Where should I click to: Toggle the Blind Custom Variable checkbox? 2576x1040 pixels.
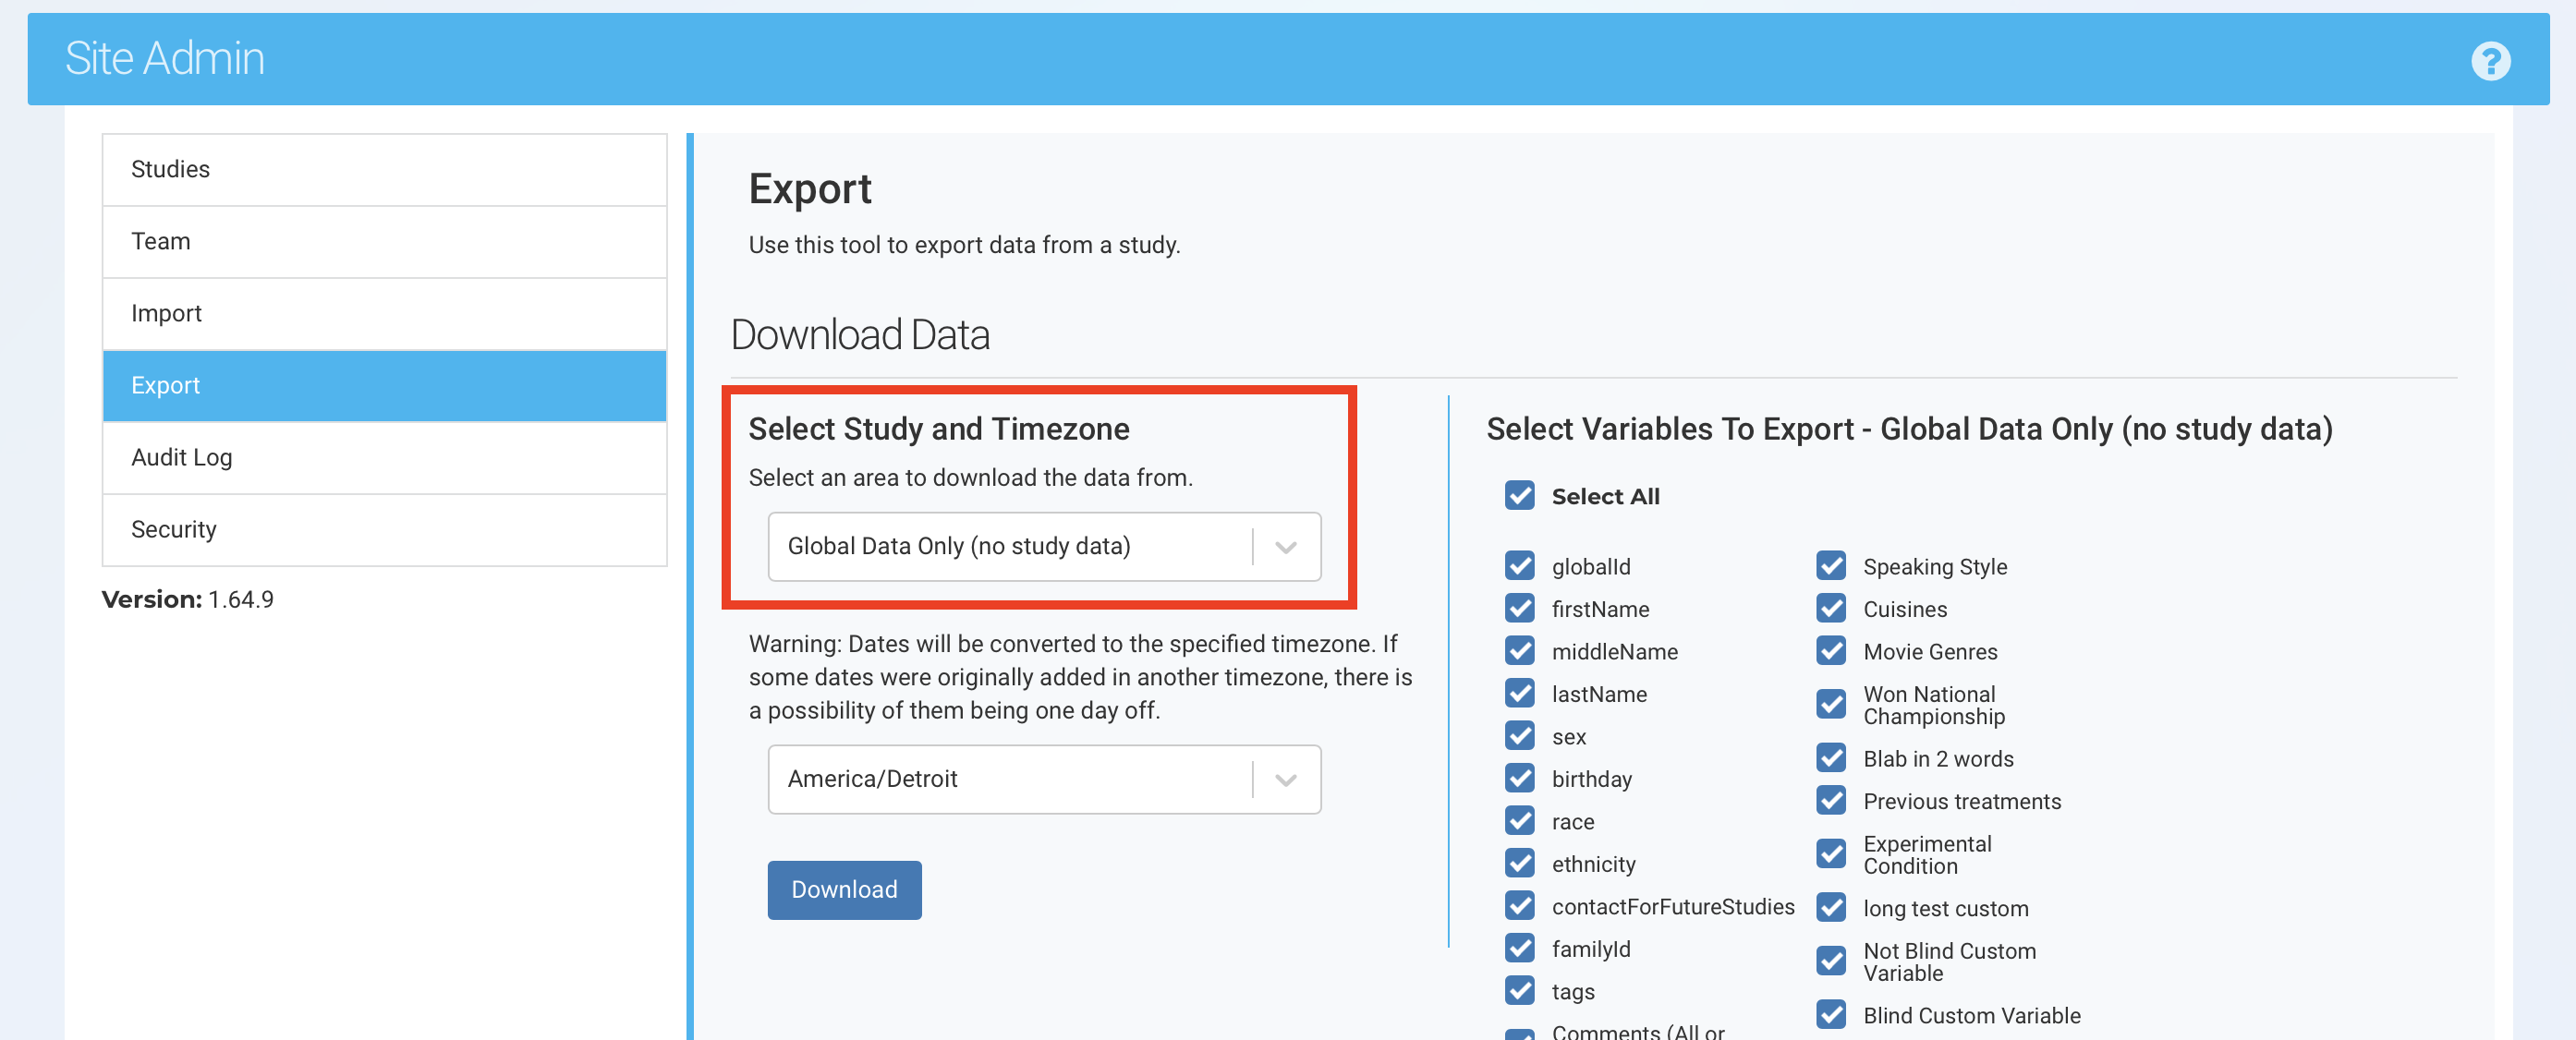(1830, 1015)
